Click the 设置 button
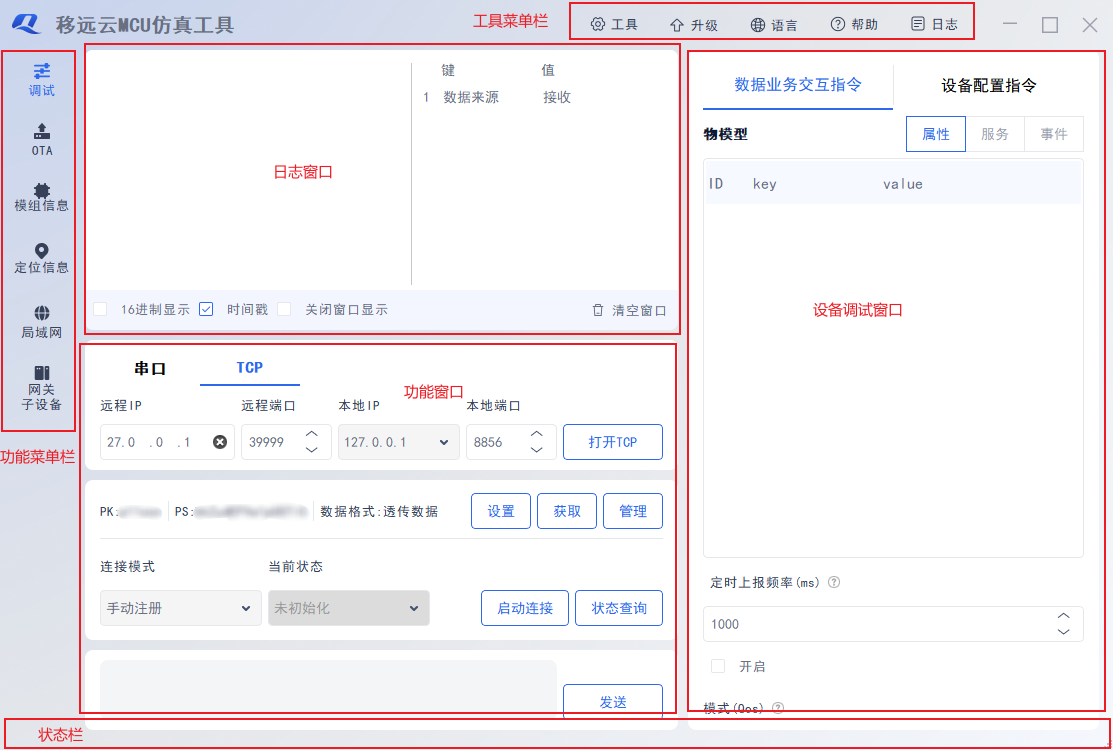 click(500, 511)
